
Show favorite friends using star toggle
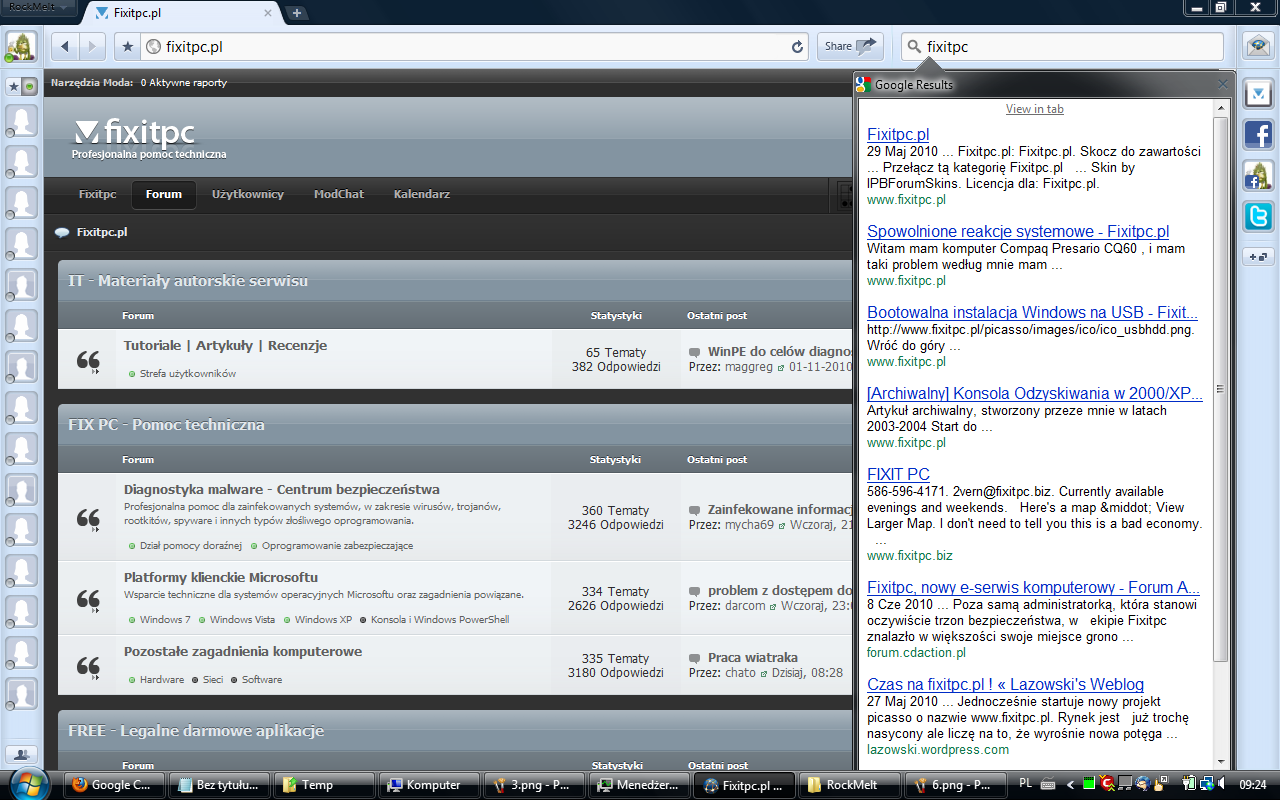click(14, 86)
